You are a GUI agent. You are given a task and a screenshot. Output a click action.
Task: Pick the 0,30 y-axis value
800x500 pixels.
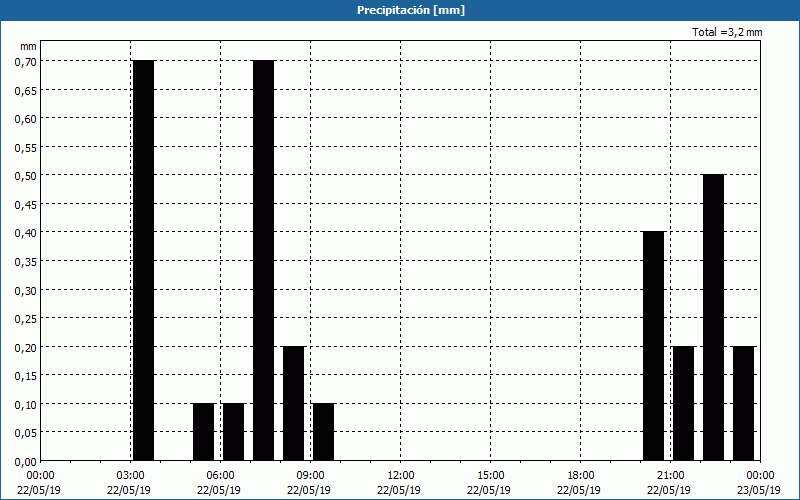pos(24,290)
